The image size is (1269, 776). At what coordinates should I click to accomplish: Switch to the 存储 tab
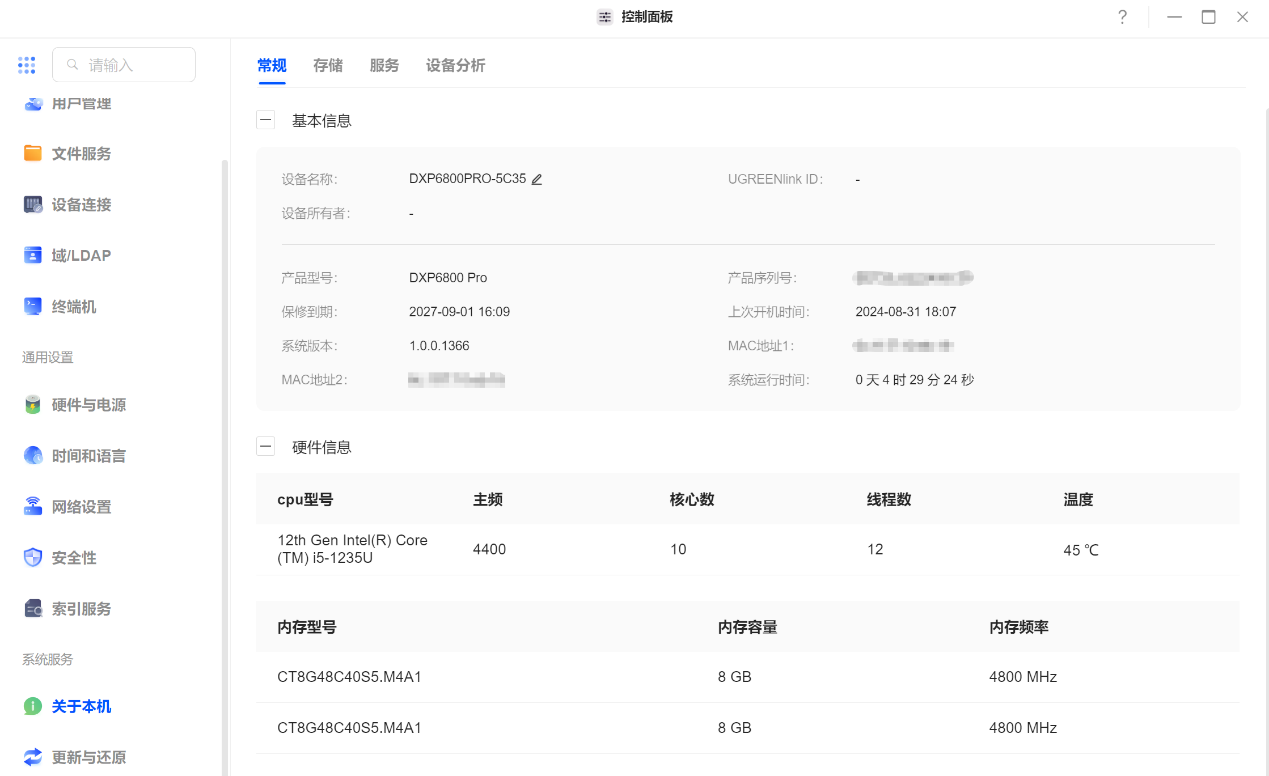coord(328,65)
